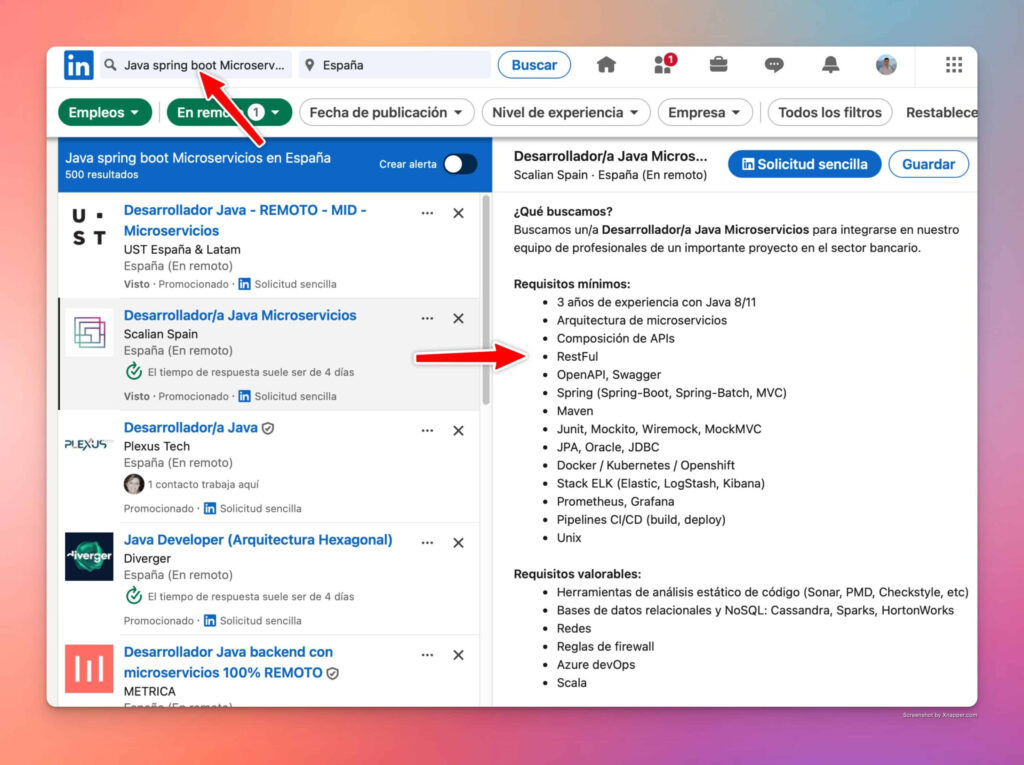Open the options menu (three dots) for the Plexus Tech job
1024x765 pixels.
pos(427,431)
